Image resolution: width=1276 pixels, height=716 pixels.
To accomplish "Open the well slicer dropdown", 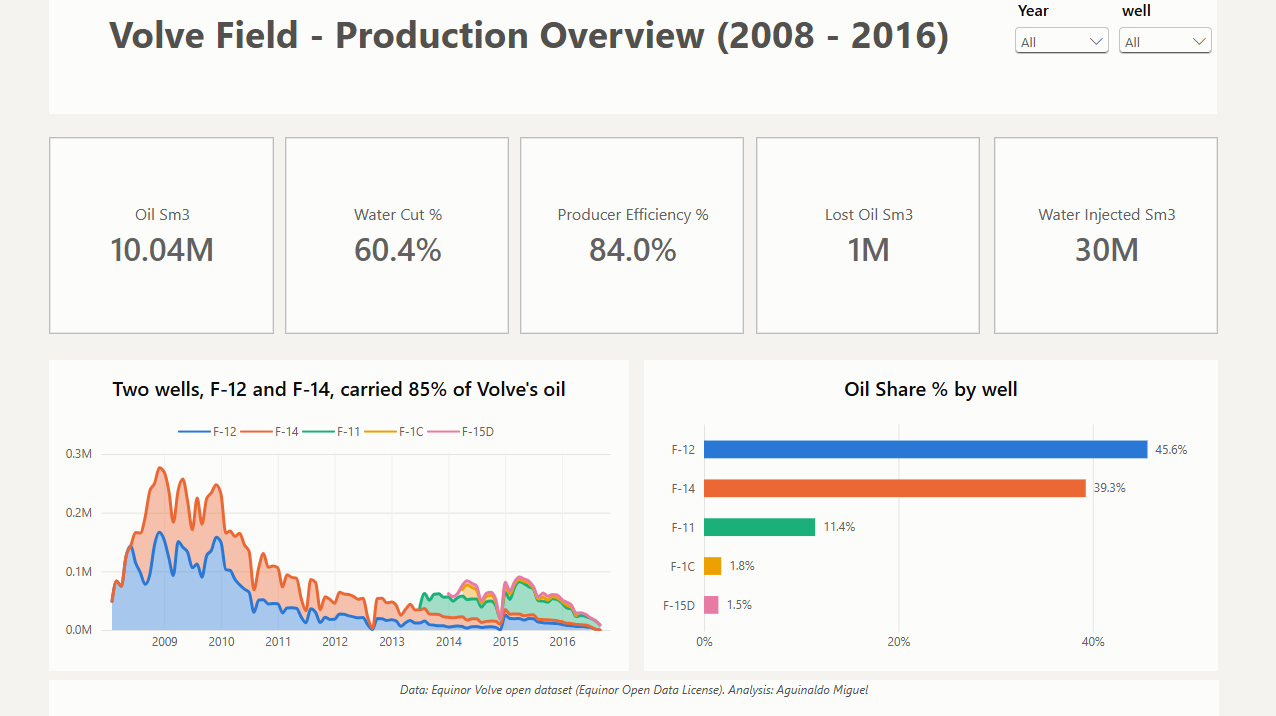I will [x=1165, y=41].
